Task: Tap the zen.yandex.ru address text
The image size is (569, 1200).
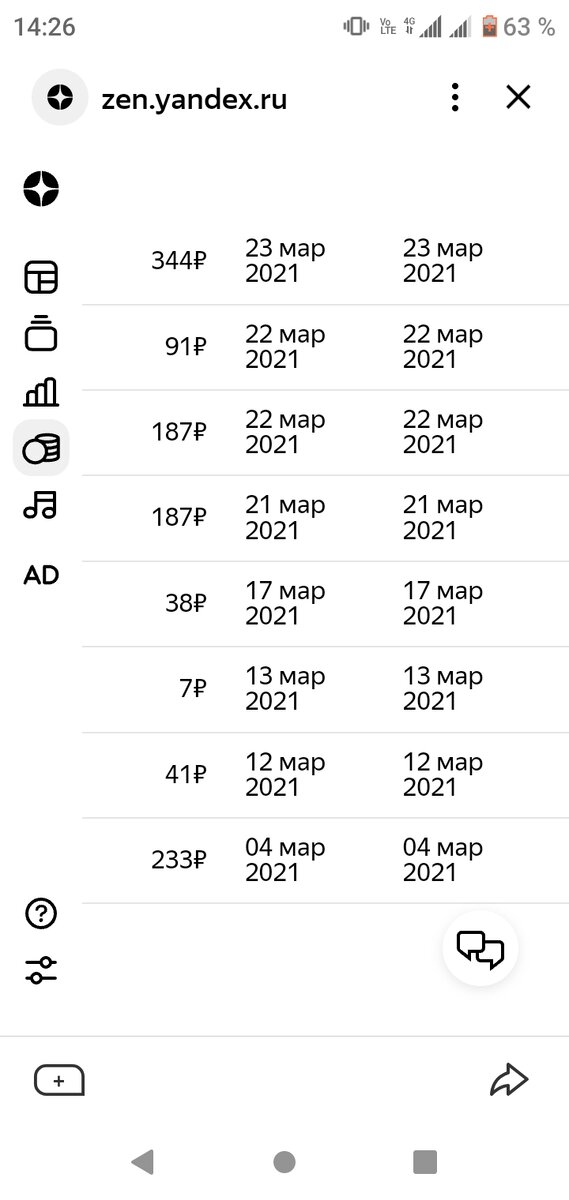Action: pyautogui.click(x=194, y=98)
